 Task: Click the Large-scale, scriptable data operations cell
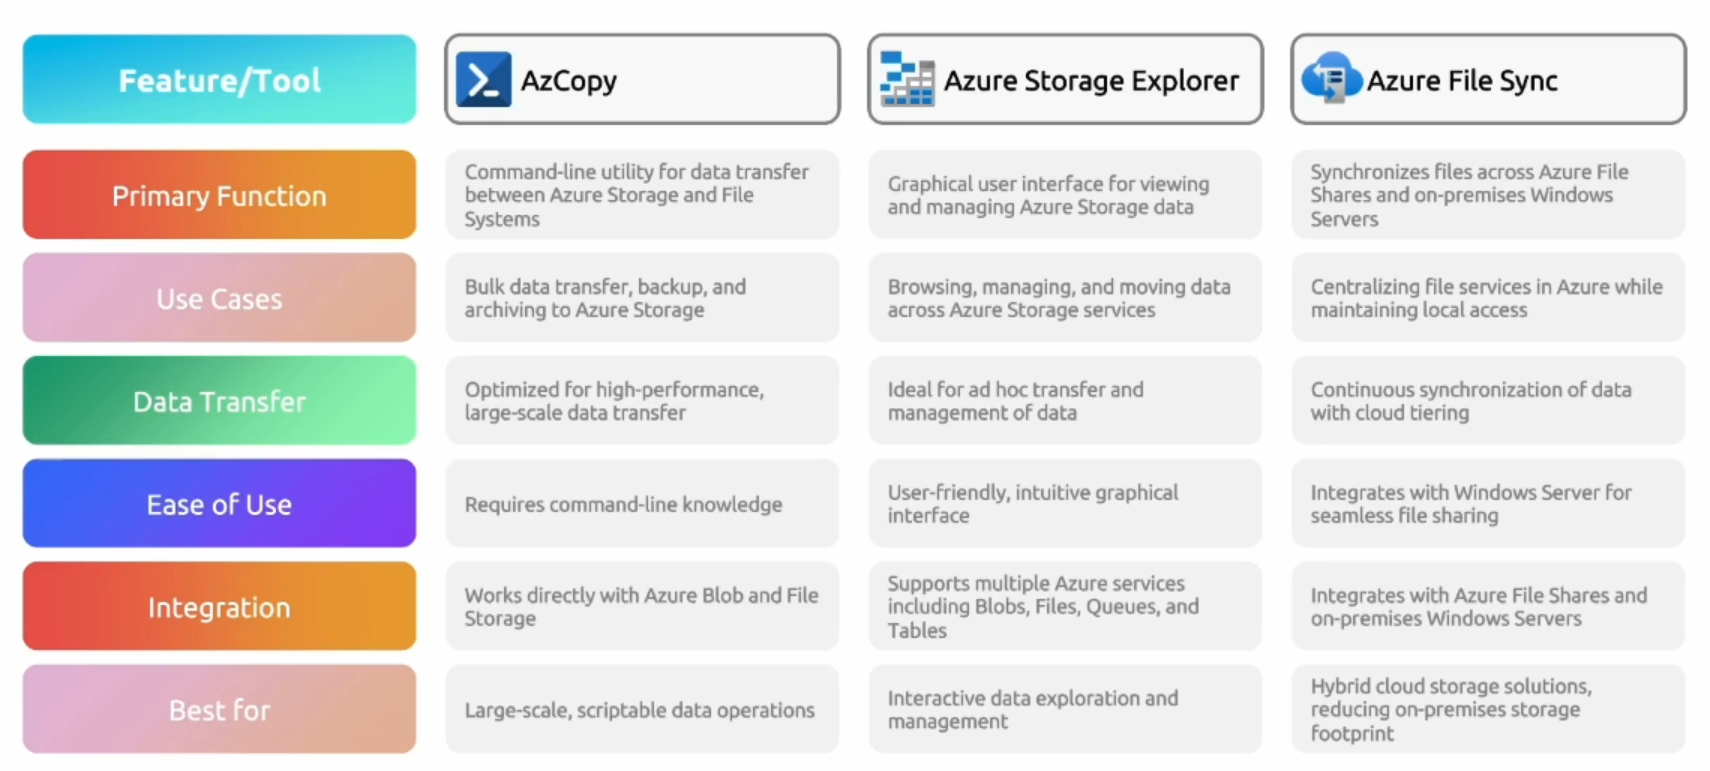pos(642,710)
